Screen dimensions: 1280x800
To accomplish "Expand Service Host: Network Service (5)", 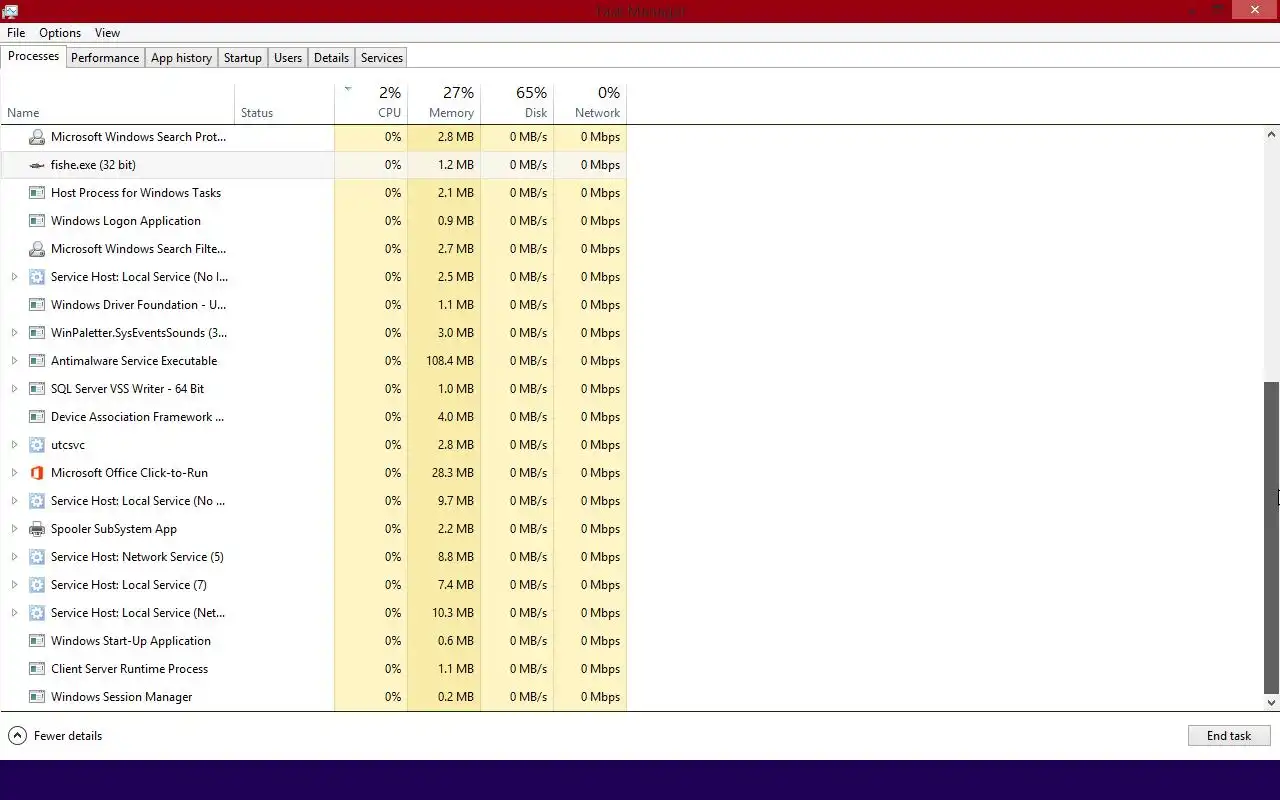I will pos(14,557).
